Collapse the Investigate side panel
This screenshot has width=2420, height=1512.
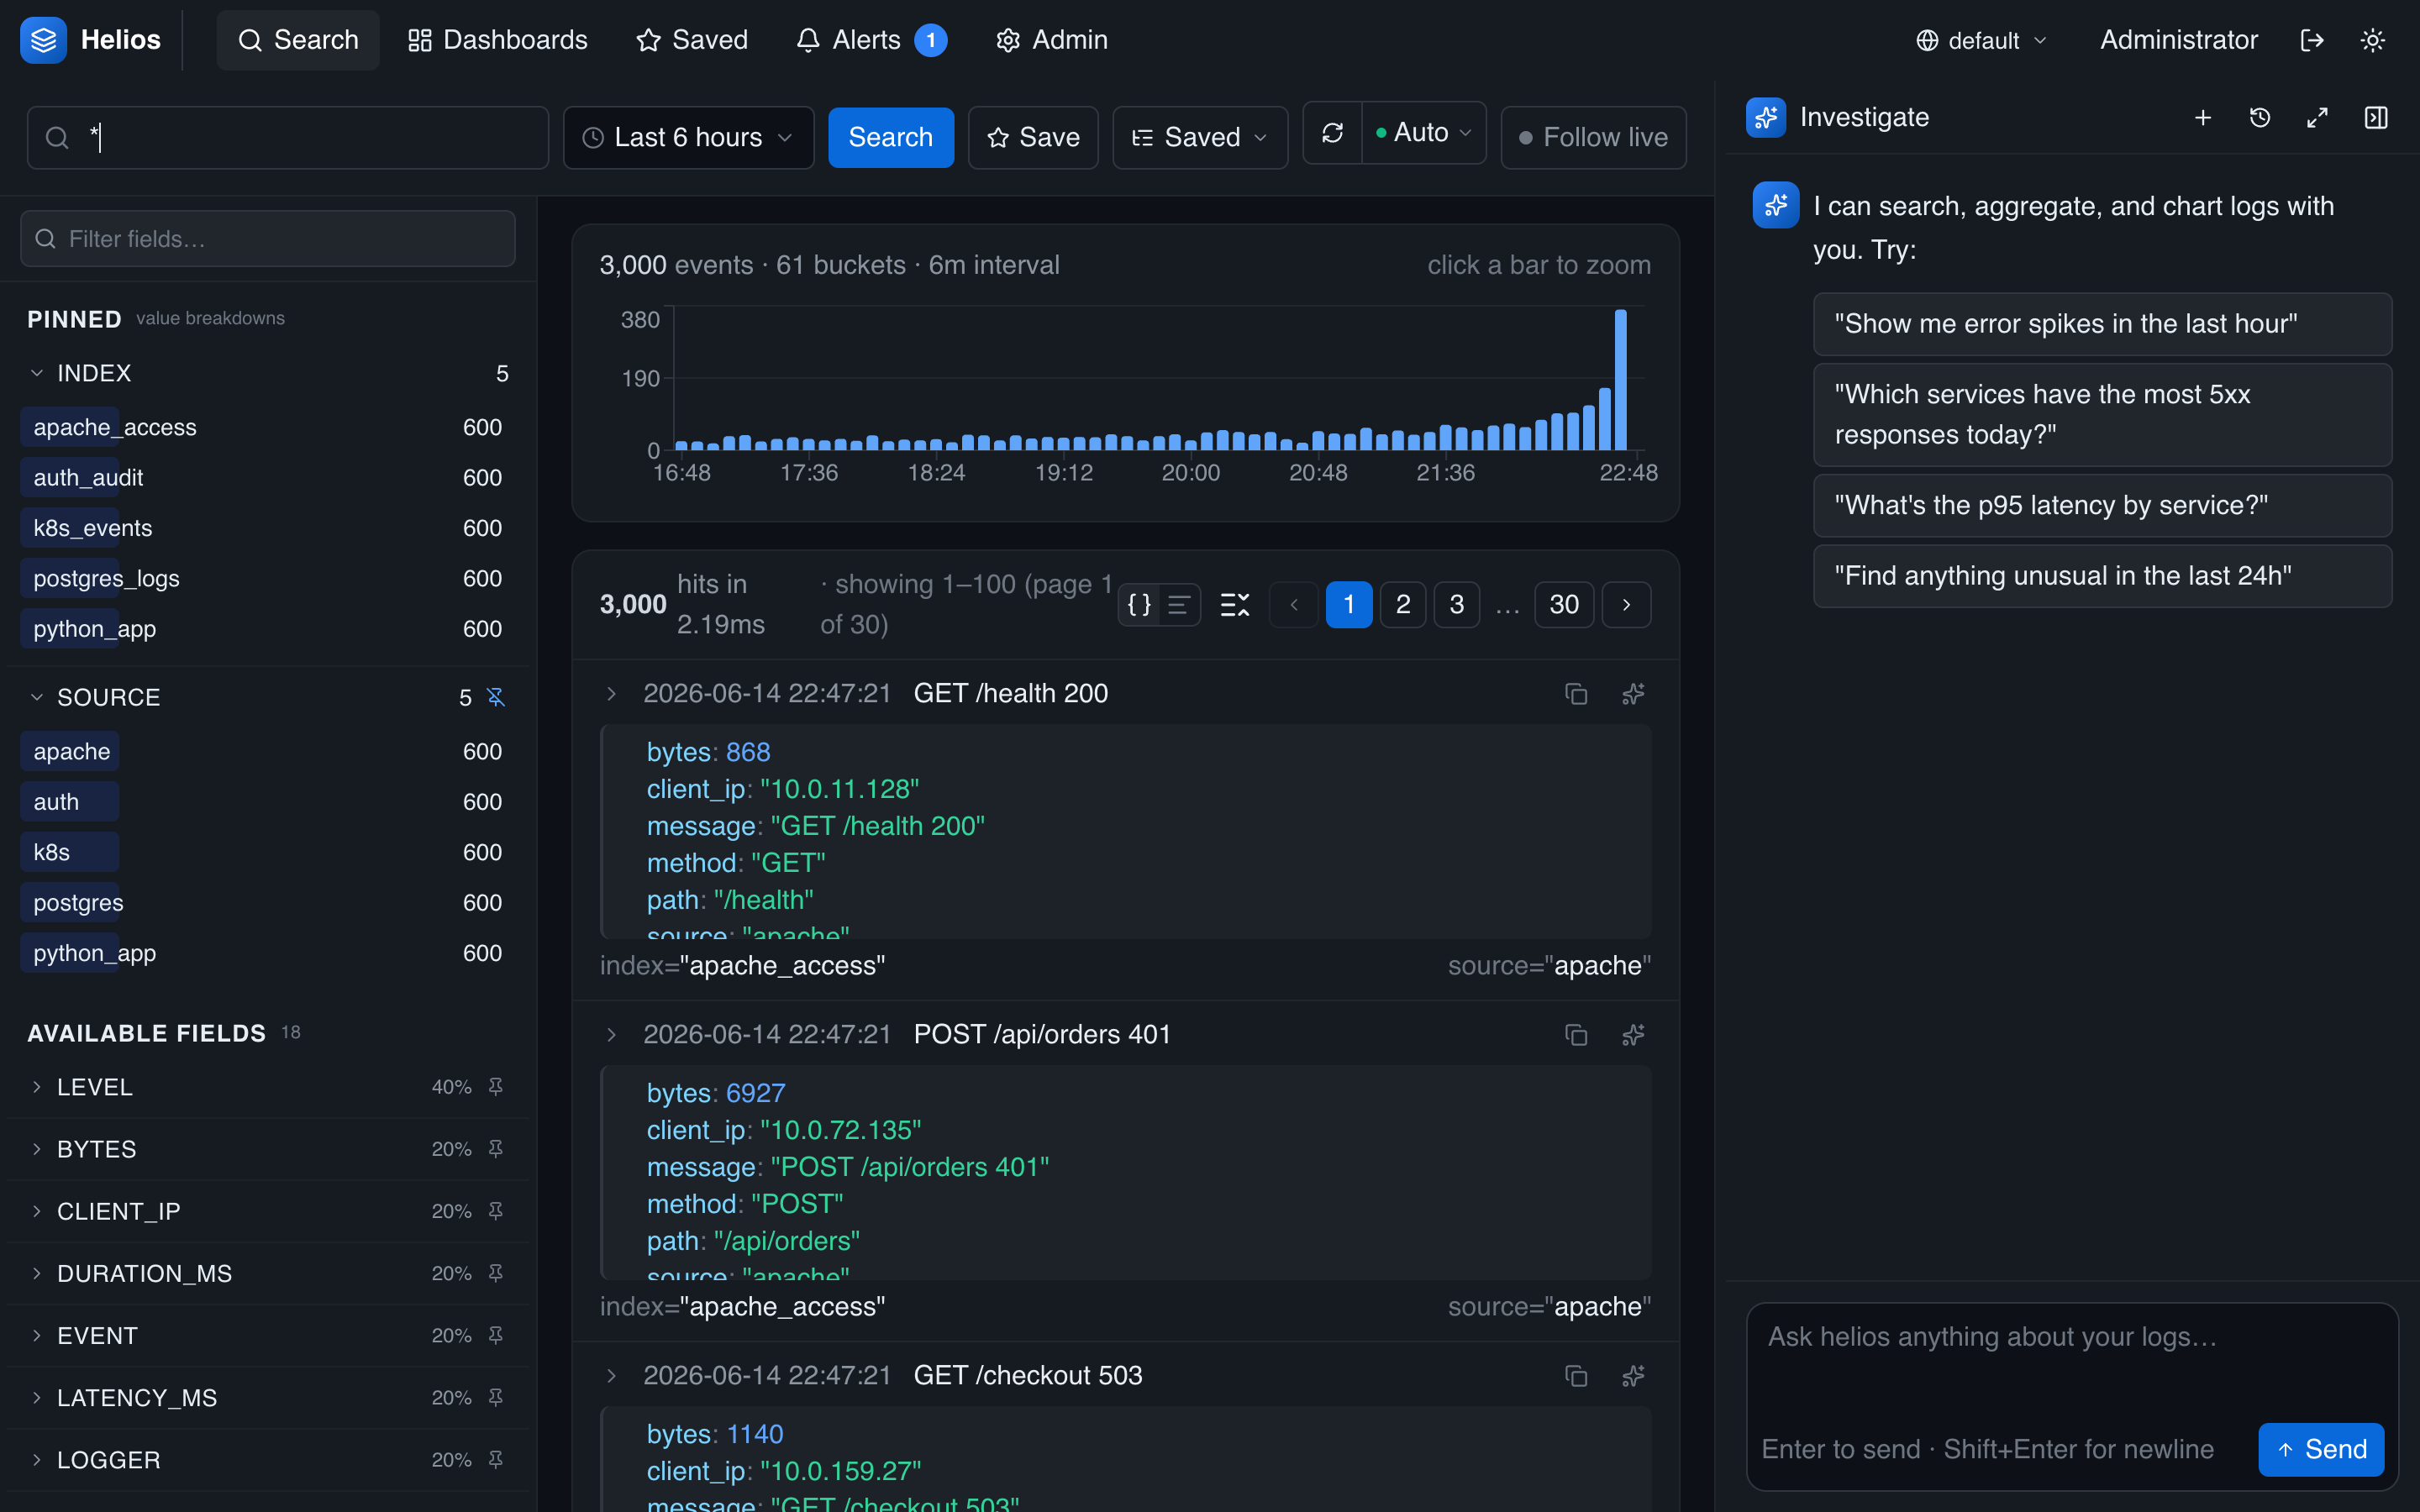[2376, 118]
